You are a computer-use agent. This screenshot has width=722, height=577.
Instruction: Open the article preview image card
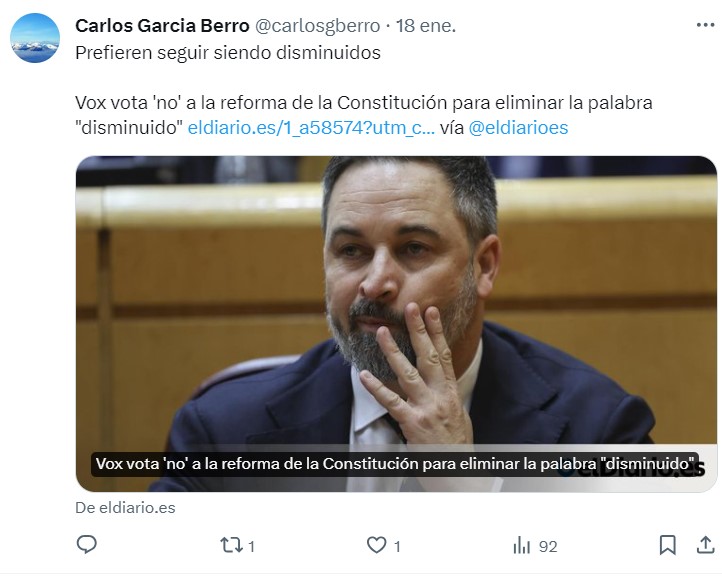(x=396, y=324)
